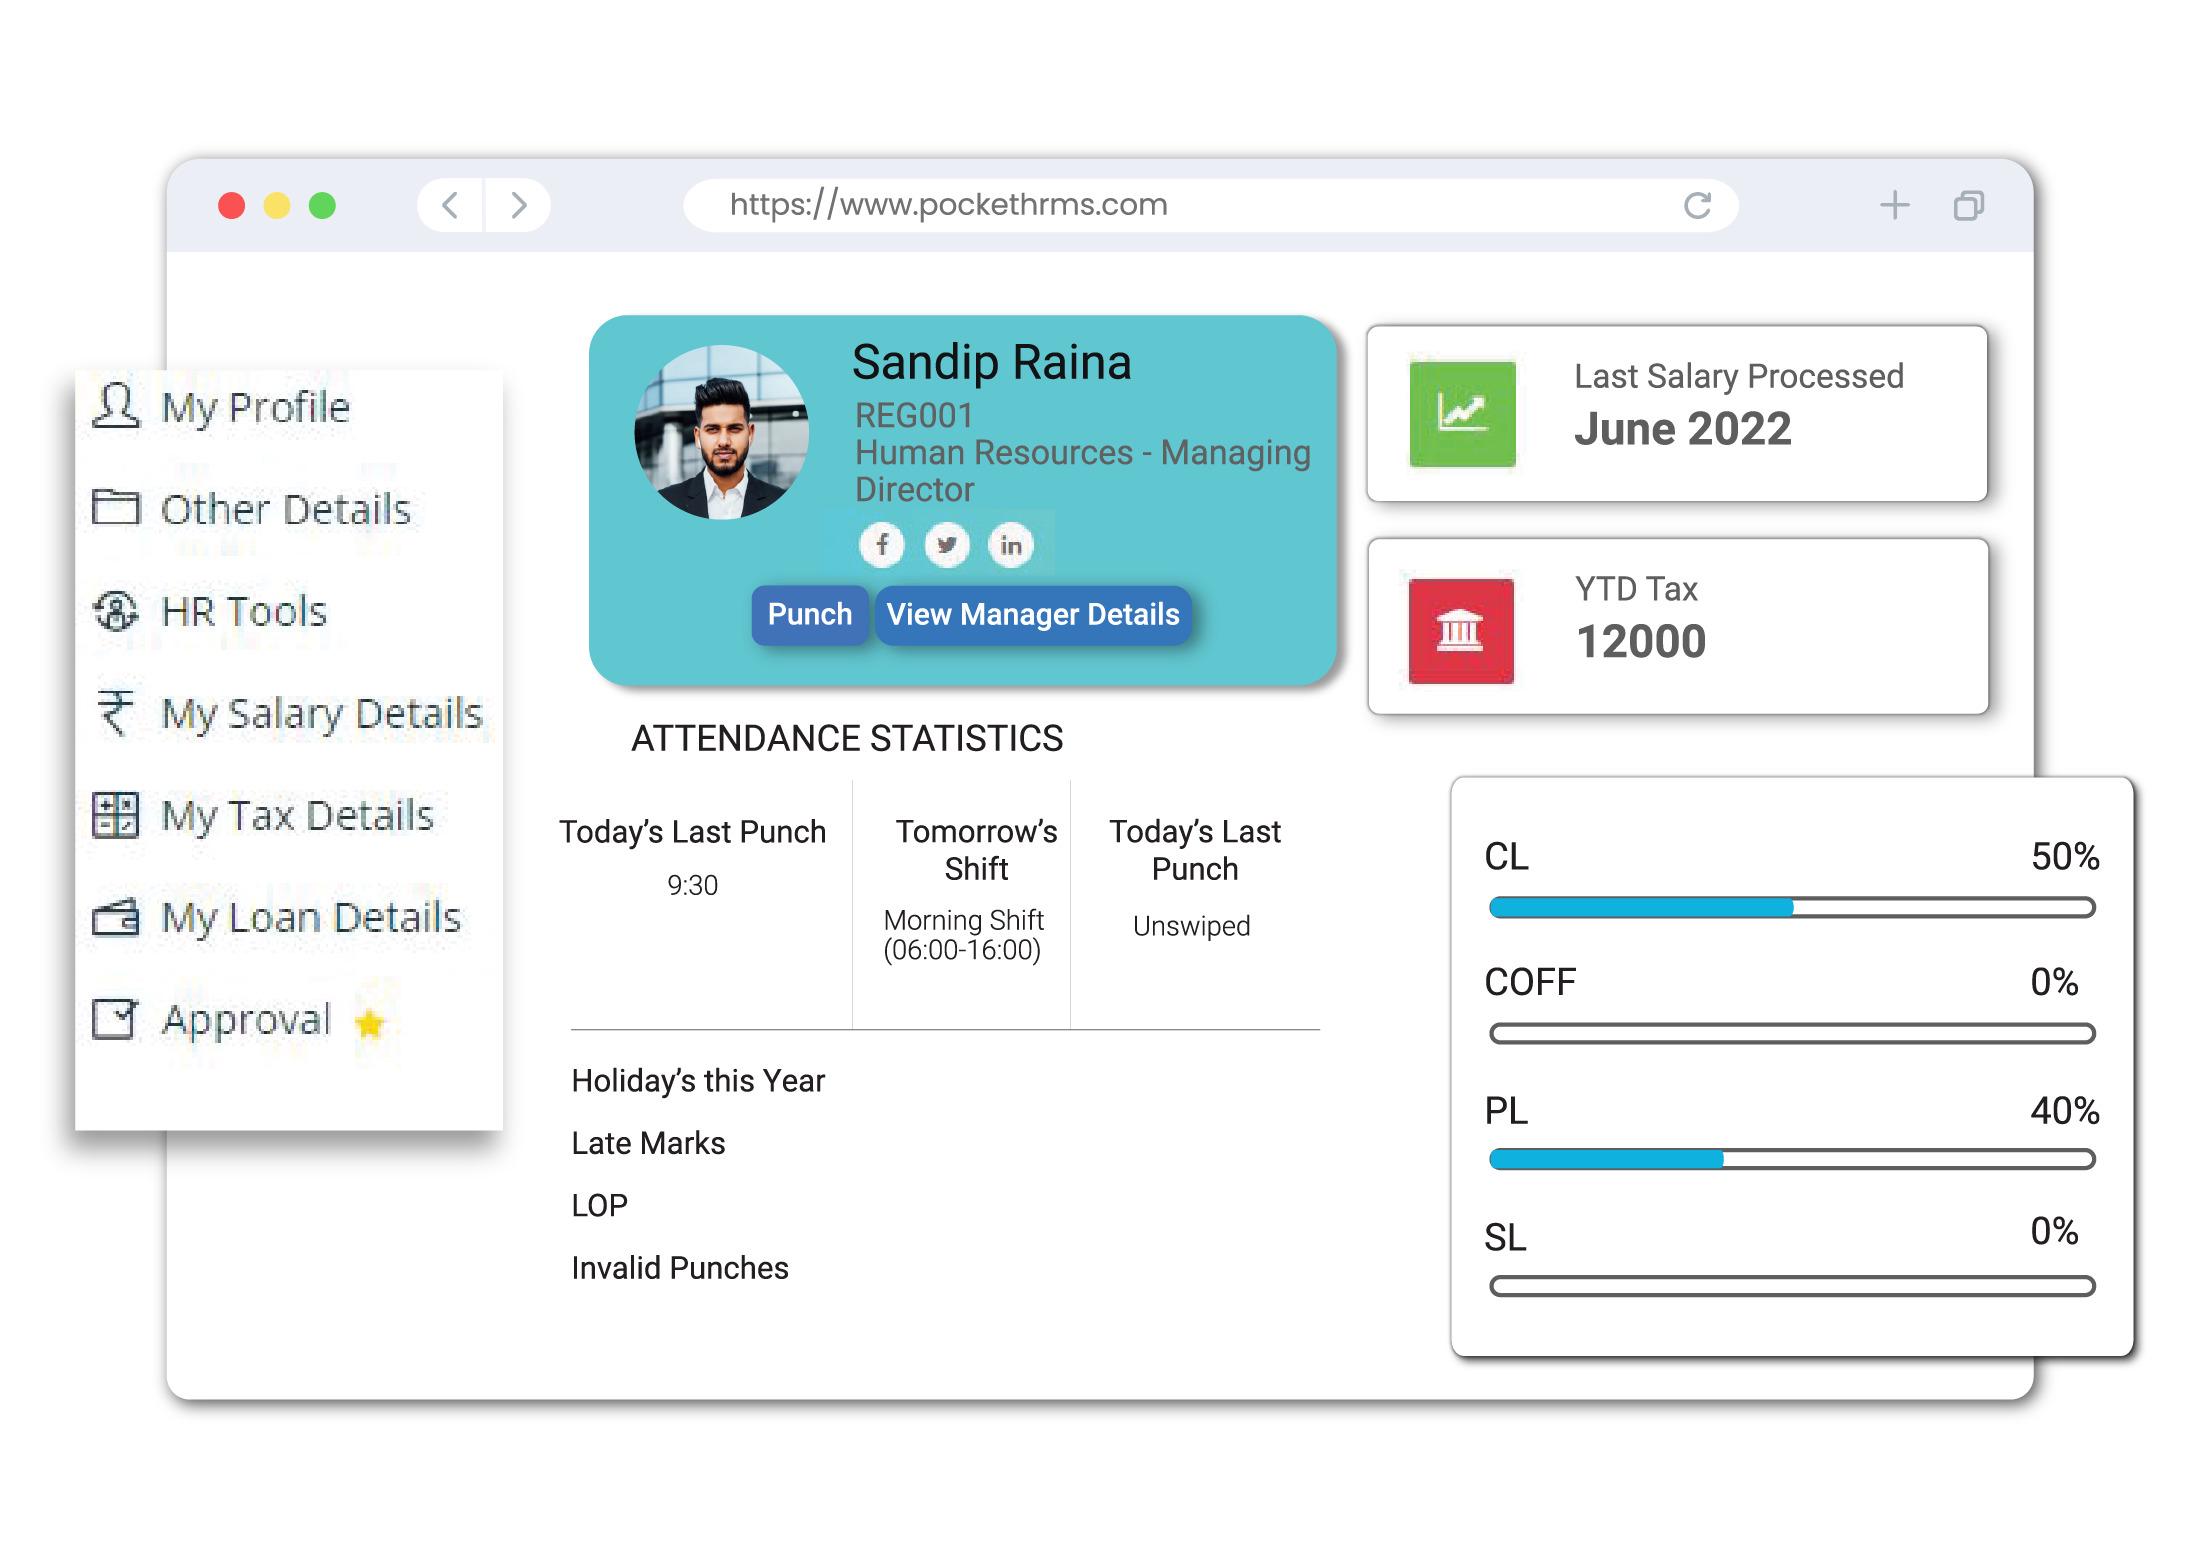Click the LinkedIn icon under Sandip Raina
2209x1559 pixels.
click(1011, 545)
